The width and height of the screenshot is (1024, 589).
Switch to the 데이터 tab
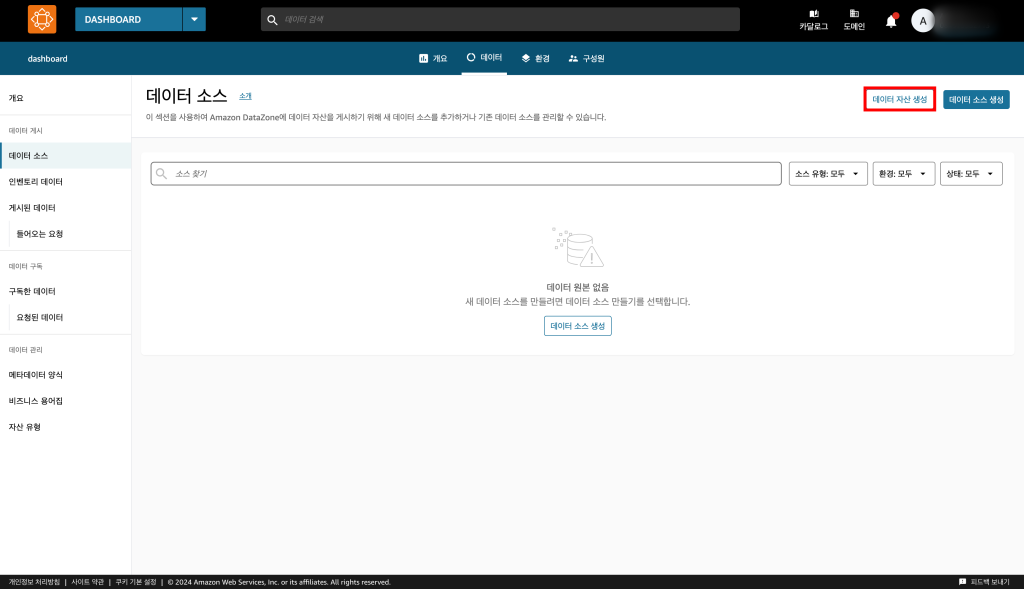click(x=484, y=57)
